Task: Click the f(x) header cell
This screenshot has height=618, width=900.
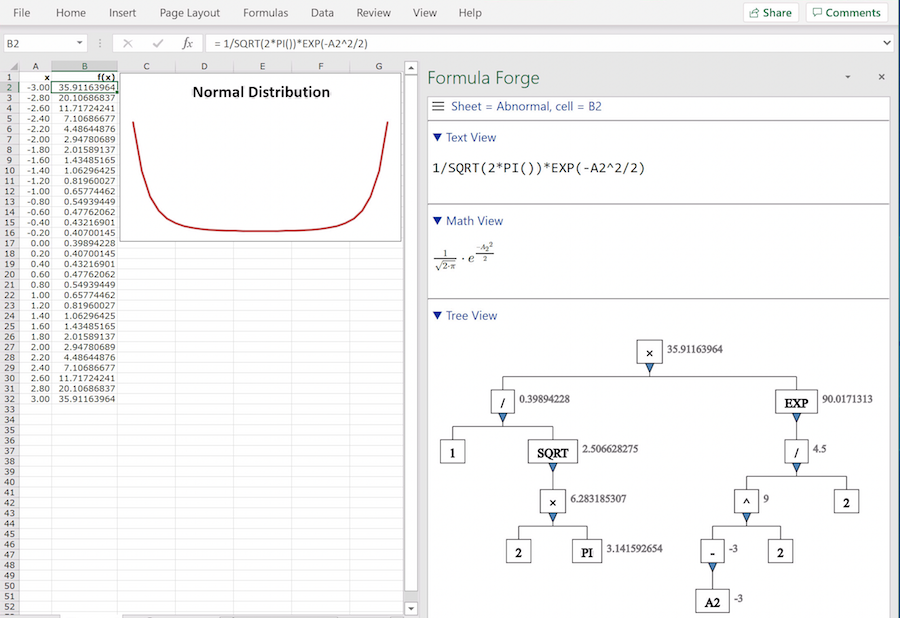Action: point(84,77)
